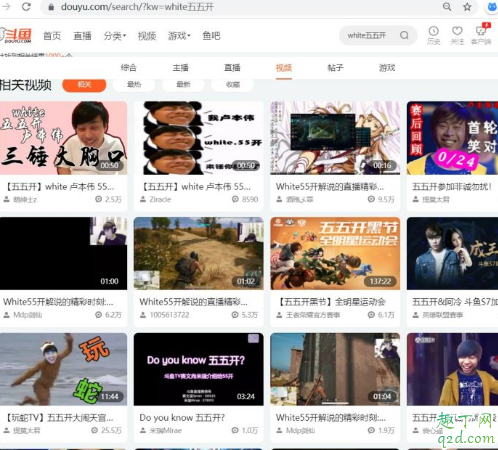Viewport: 498px width, 450px height.
Task: Select the 收藏 sort filter
Action: (x=233, y=85)
